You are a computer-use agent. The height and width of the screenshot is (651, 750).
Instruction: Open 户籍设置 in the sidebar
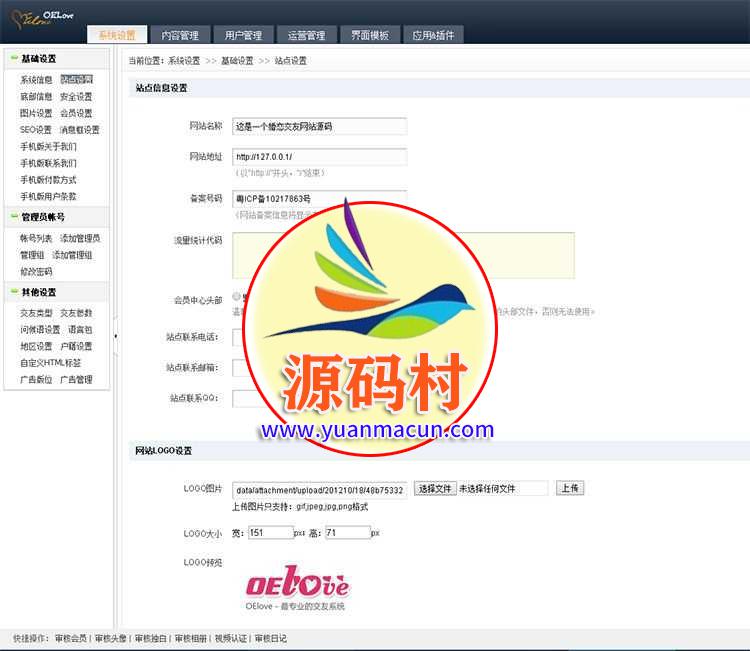click(x=76, y=346)
